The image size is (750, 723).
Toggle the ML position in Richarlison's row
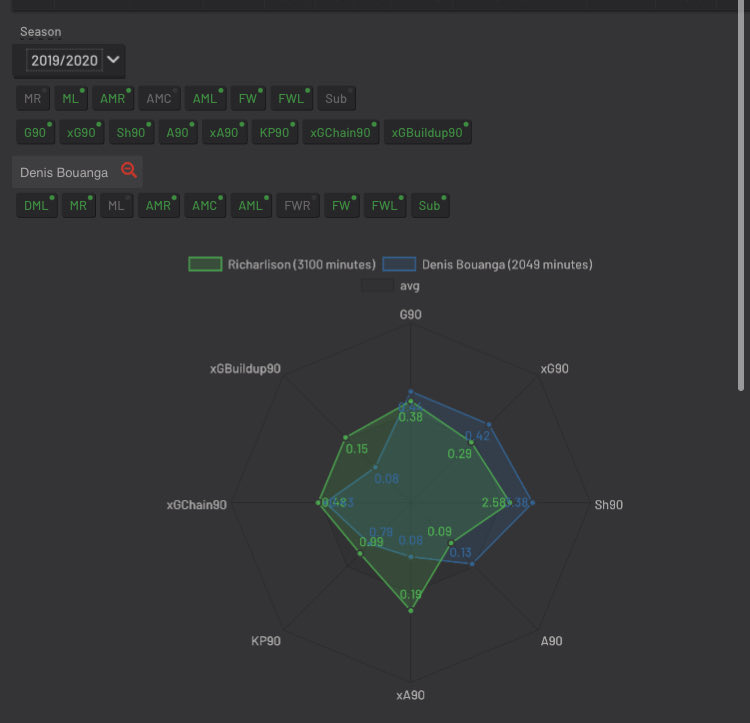point(71,99)
